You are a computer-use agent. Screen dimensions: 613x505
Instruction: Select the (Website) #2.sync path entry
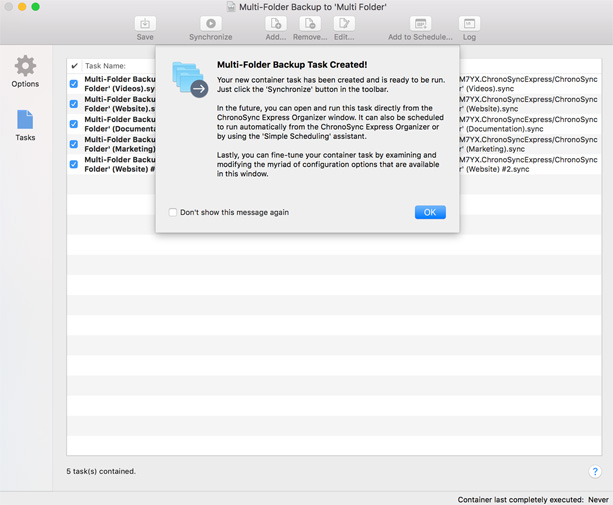point(529,164)
